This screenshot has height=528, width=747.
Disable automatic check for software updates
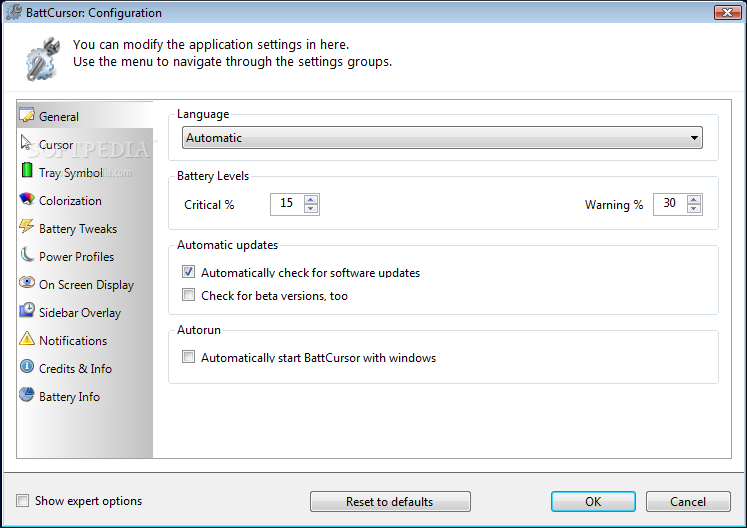189,272
